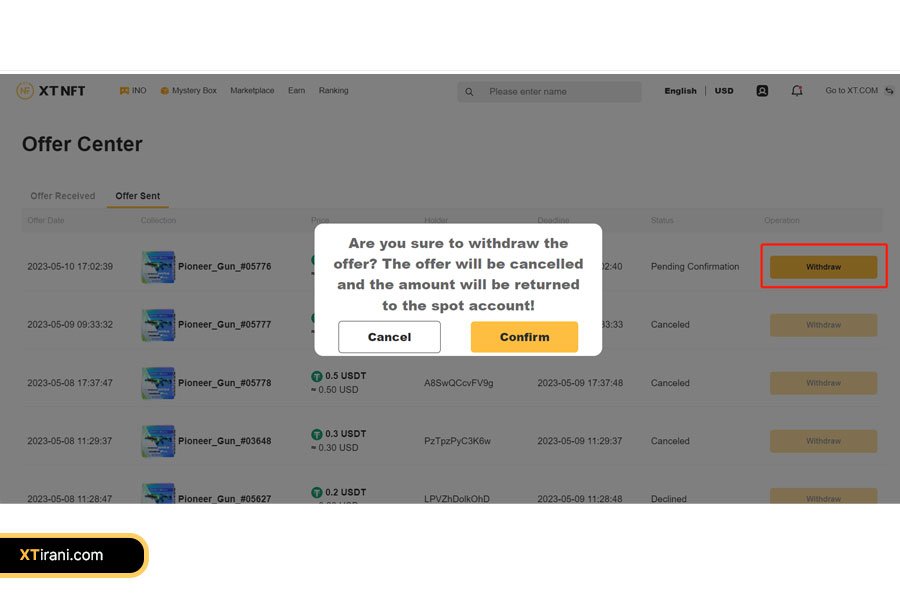Click the search name input field
Viewport: 900px width, 600px height.
pyautogui.click(x=560, y=92)
